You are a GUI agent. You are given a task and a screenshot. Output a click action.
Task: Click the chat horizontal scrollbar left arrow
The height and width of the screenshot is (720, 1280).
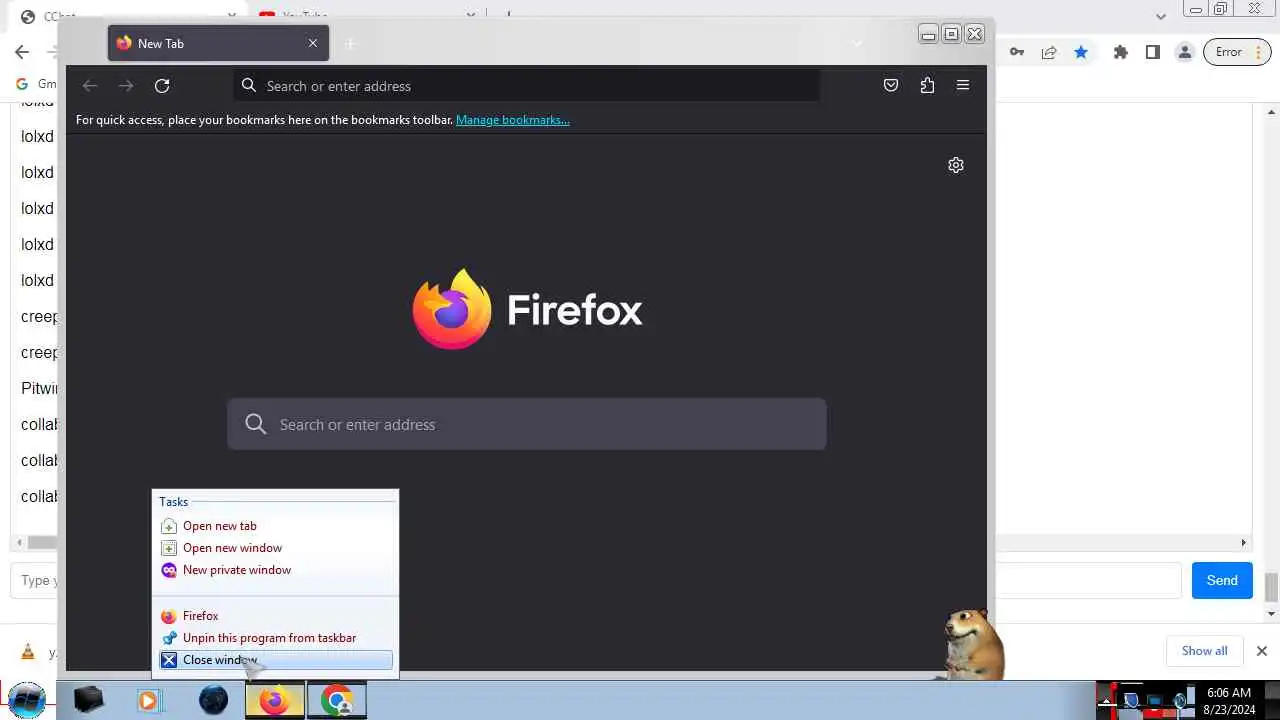[19, 543]
